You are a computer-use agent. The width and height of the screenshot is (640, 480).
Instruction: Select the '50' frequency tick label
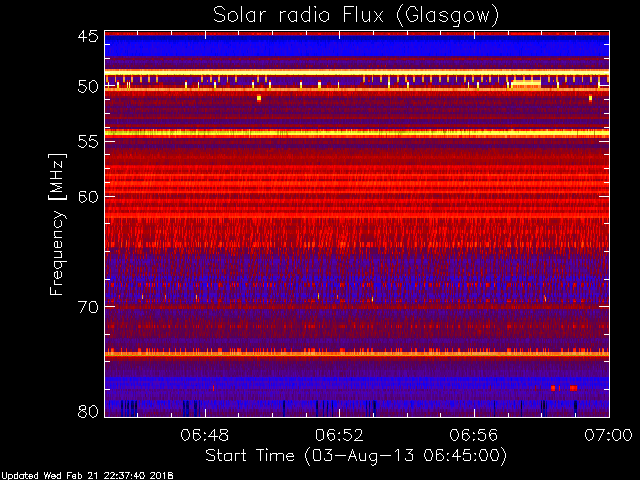pyautogui.click(x=88, y=87)
